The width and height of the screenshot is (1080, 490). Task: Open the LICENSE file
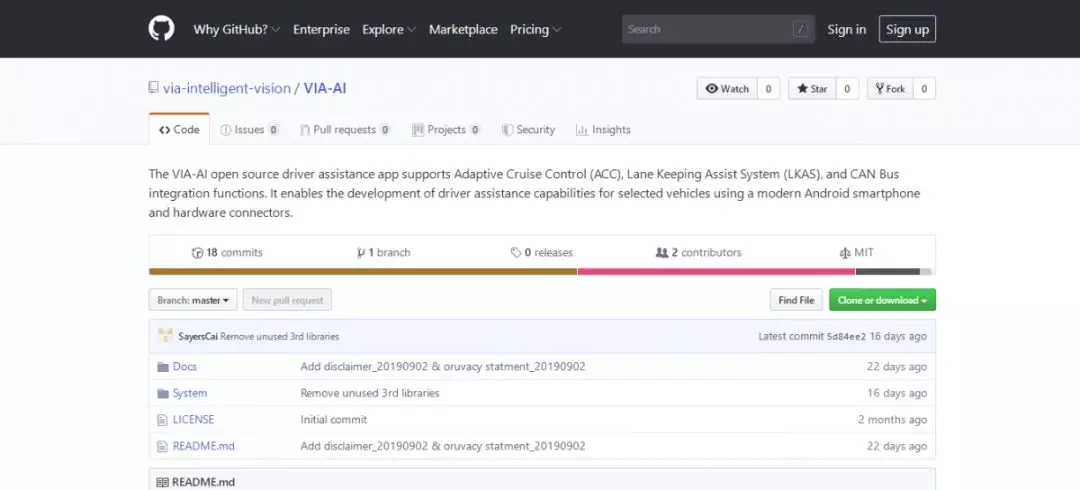[194, 419]
